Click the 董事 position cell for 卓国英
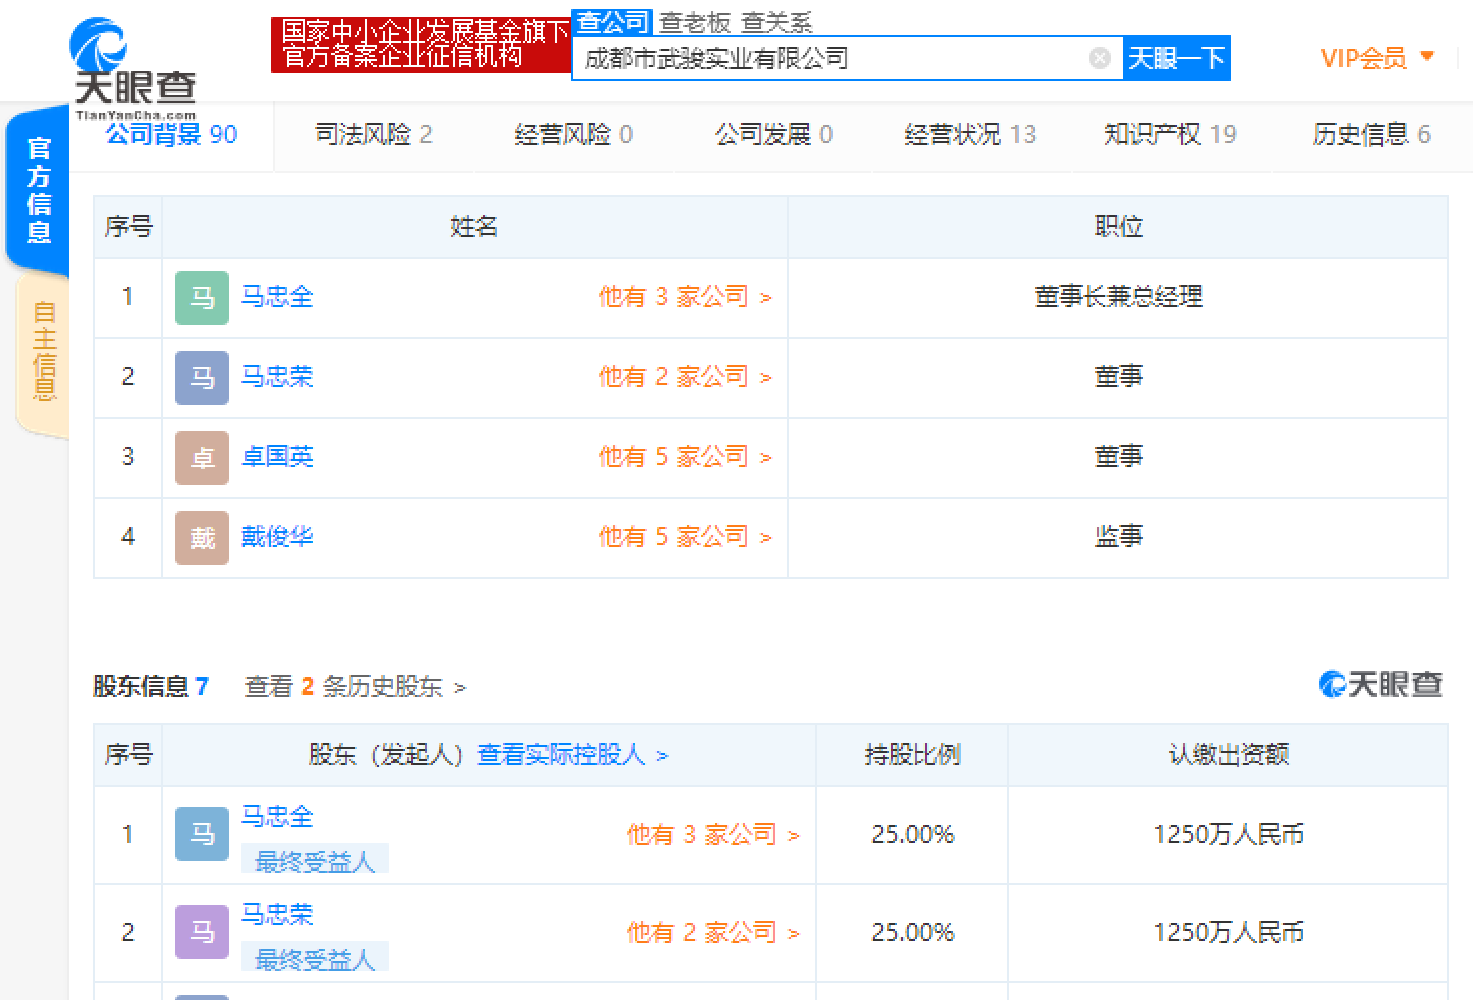The height and width of the screenshot is (1000, 1473). click(1118, 457)
